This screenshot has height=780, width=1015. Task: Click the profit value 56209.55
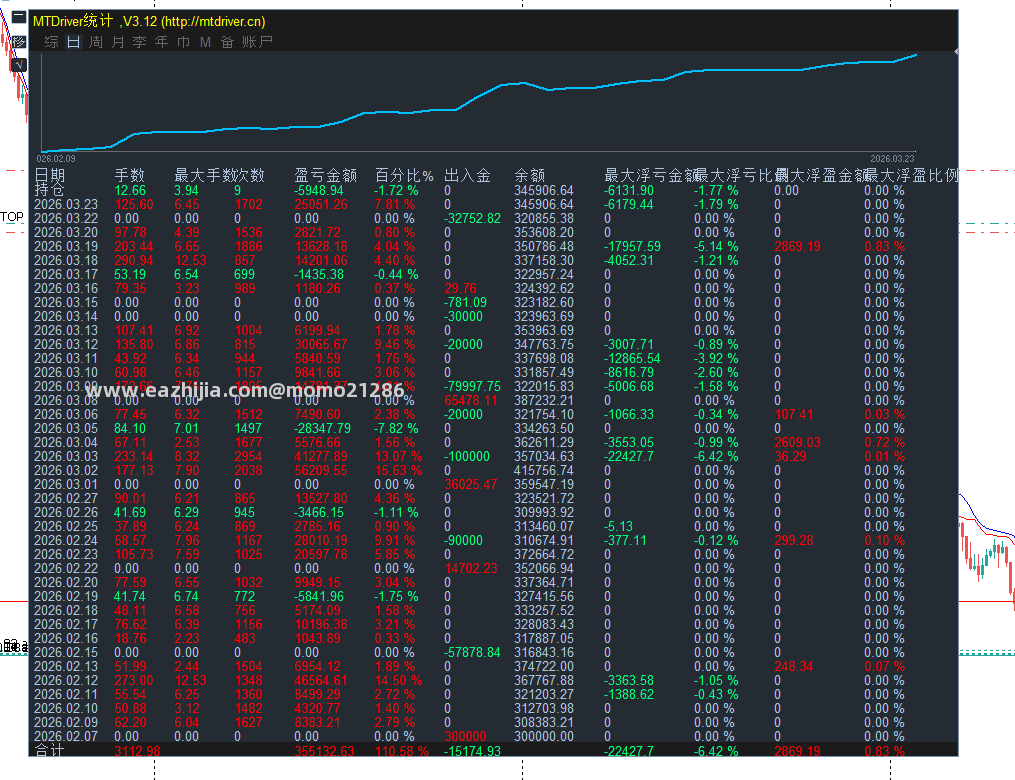(x=320, y=471)
